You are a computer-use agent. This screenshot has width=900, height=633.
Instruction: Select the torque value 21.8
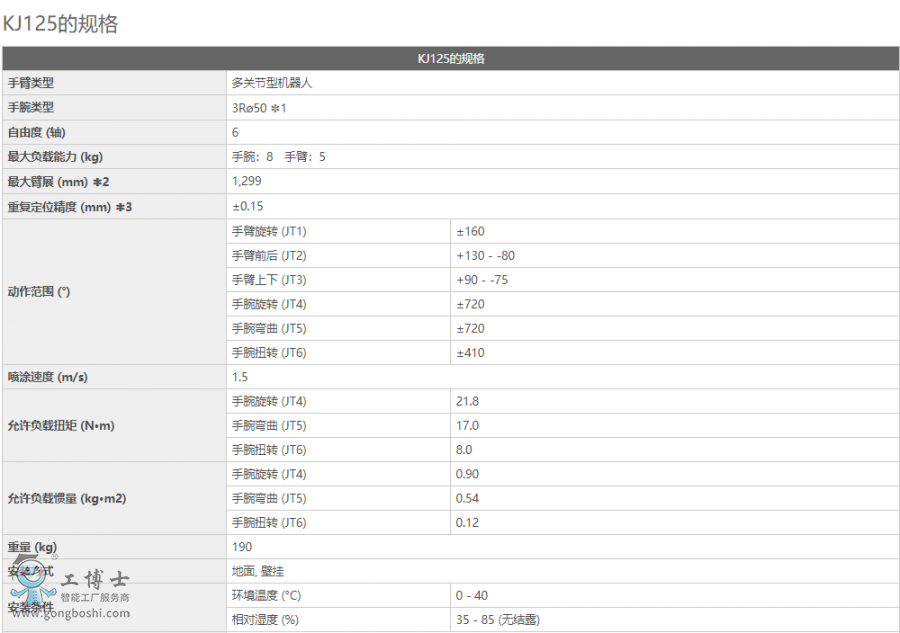(x=467, y=401)
